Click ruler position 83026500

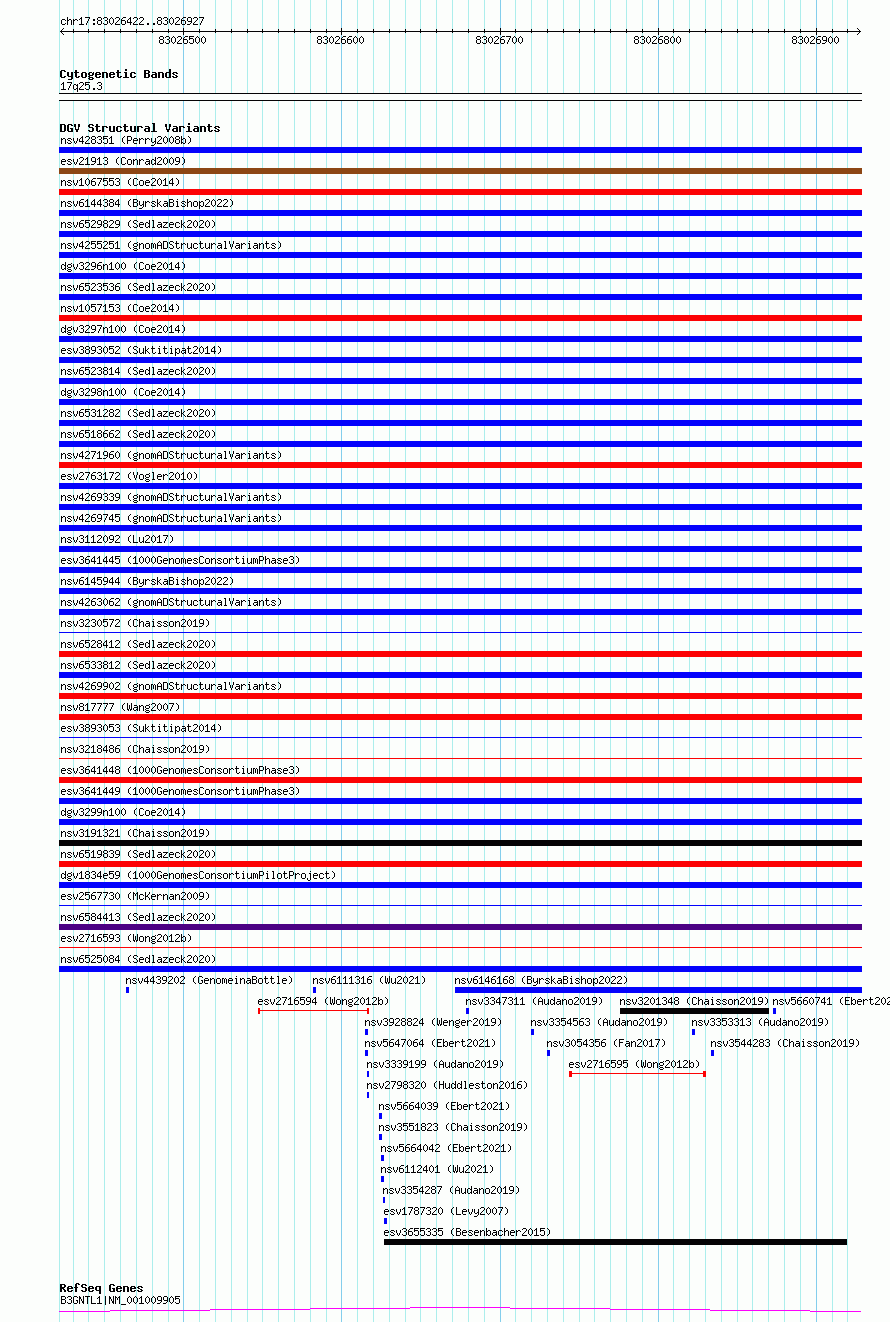[183, 40]
